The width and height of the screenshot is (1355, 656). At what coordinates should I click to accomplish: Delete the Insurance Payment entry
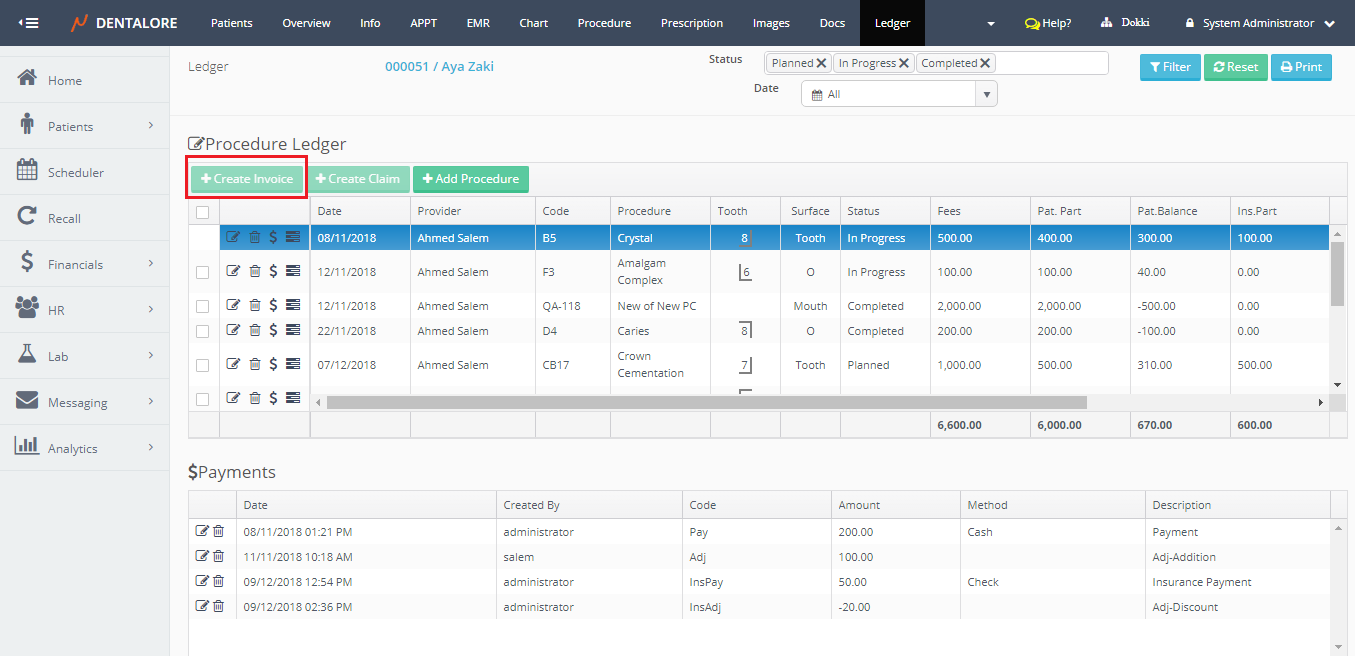pyautogui.click(x=218, y=581)
